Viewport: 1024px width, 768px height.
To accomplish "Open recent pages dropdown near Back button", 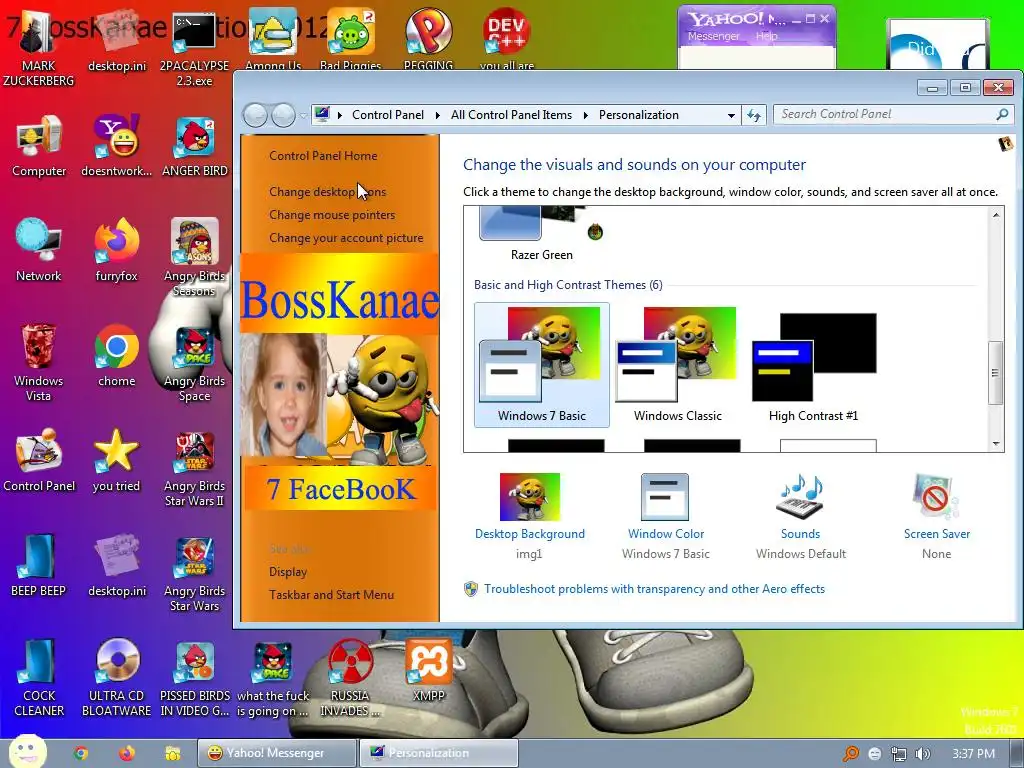I will click(303, 116).
